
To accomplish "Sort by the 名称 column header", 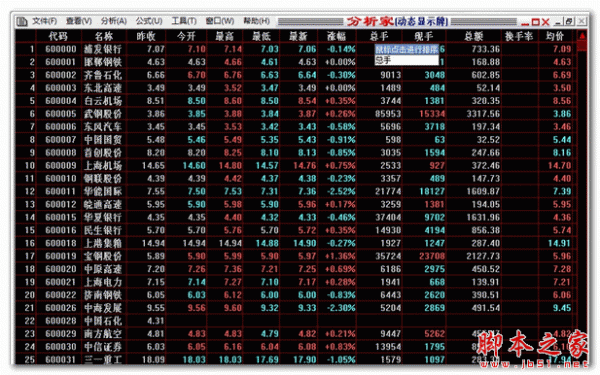I will tap(103, 36).
